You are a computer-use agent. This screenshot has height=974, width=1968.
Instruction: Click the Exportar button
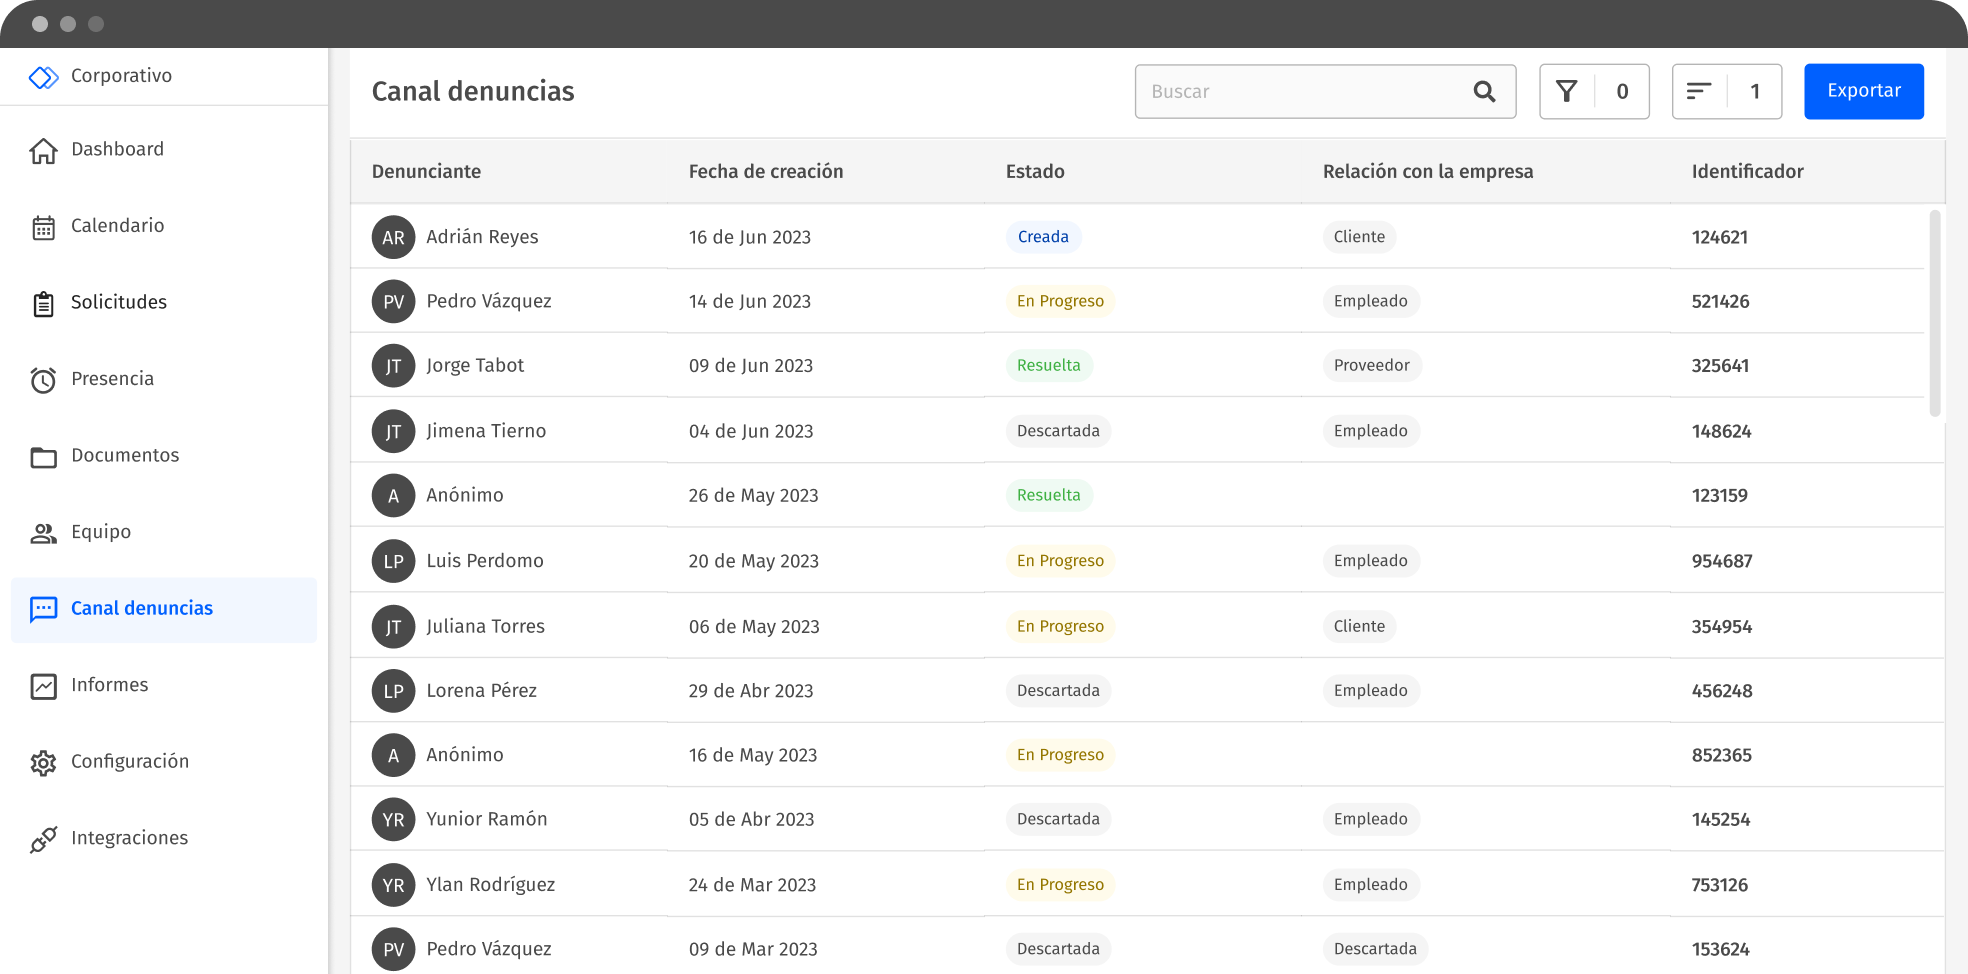tap(1863, 91)
